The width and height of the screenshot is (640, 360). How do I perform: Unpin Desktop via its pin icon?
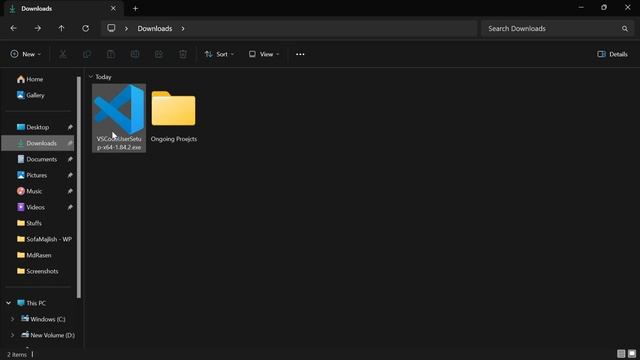click(x=70, y=127)
